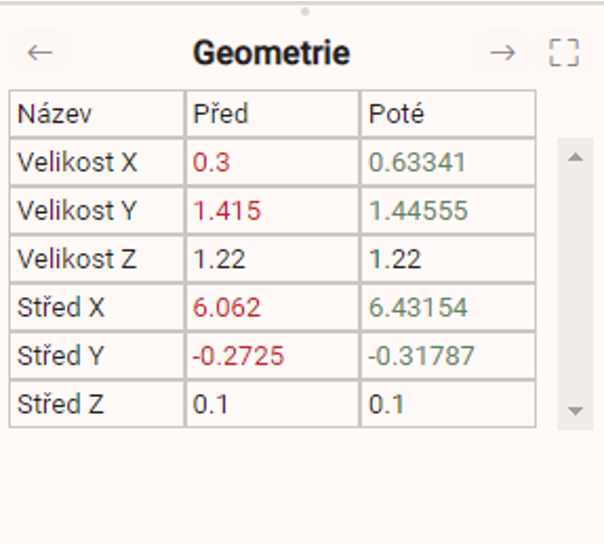Image resolution: width=604 pixels, height=544 pixels.
Task: Click the Velikost Z row label
Action: pos(77,259)
